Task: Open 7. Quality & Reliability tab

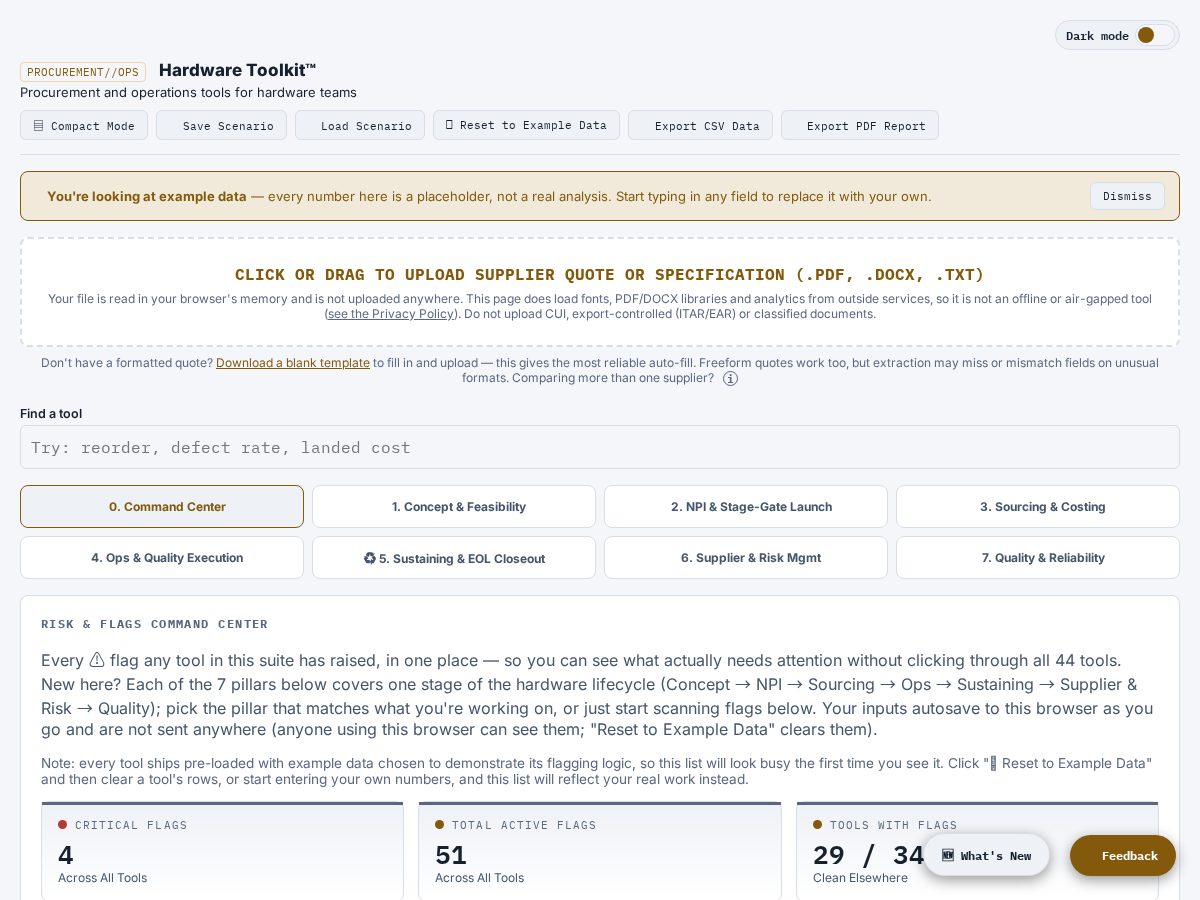Action: pyautogui.click(x=1038, y=558)
